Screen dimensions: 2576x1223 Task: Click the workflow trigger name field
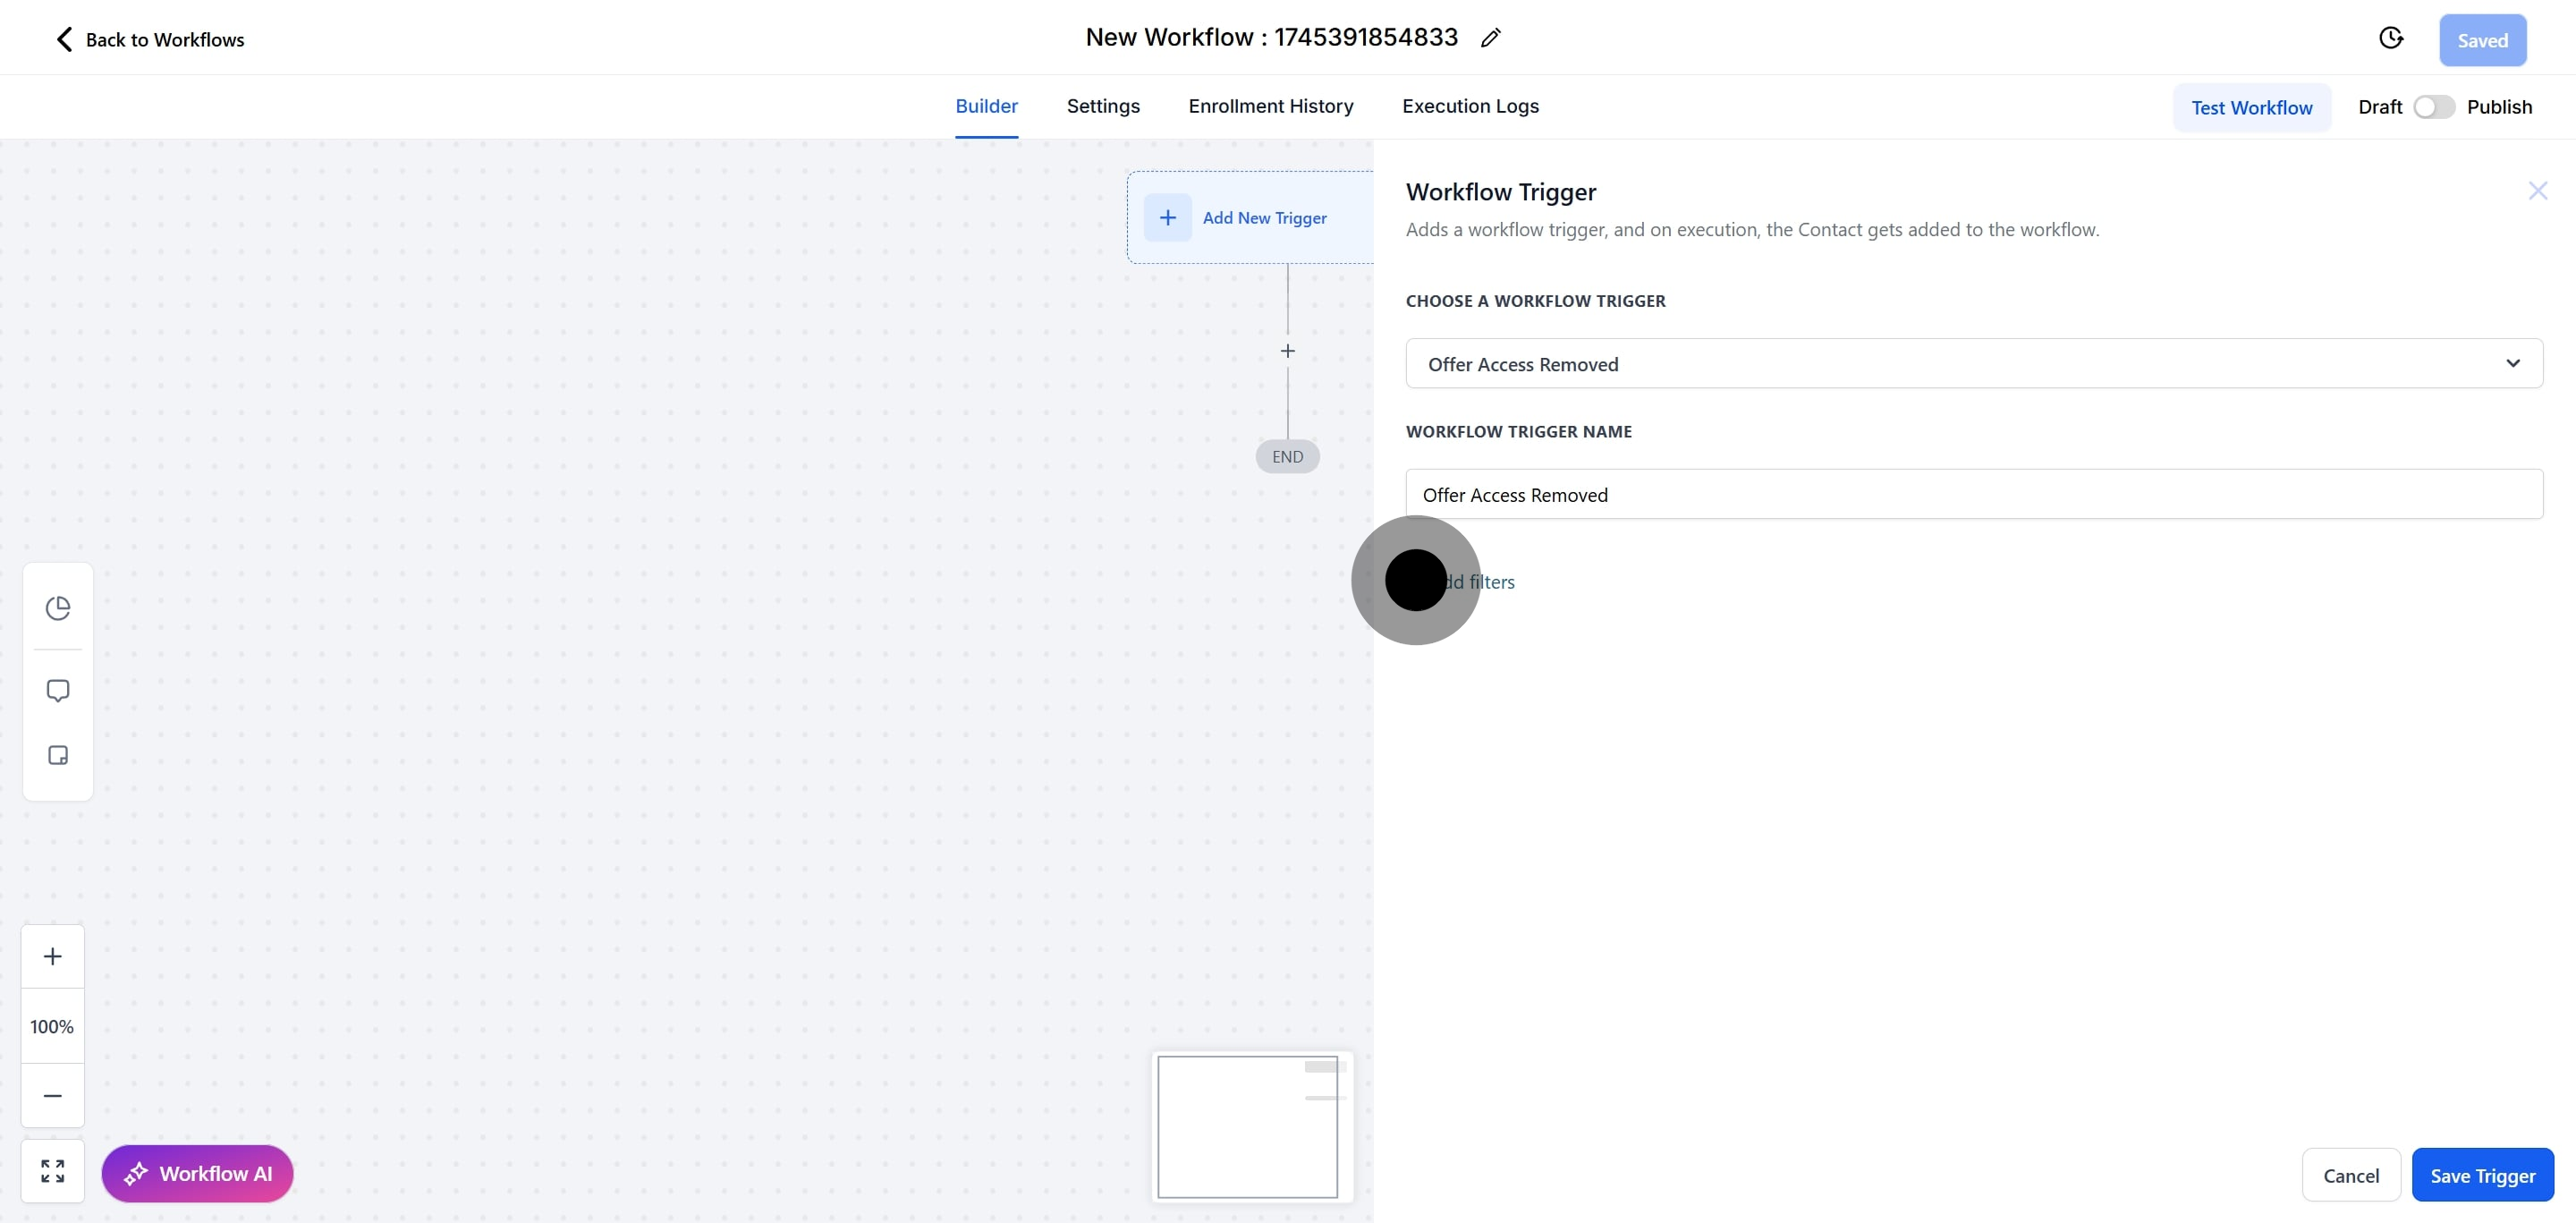[x=1973, y=495]
